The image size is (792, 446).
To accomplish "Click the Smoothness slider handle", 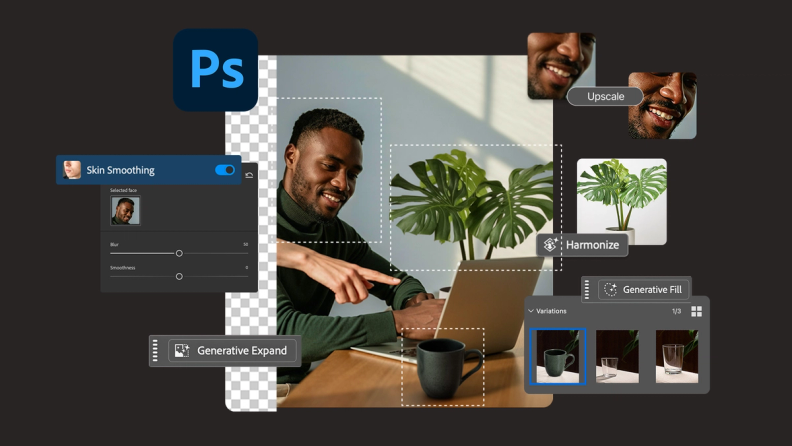I will 179,276.
